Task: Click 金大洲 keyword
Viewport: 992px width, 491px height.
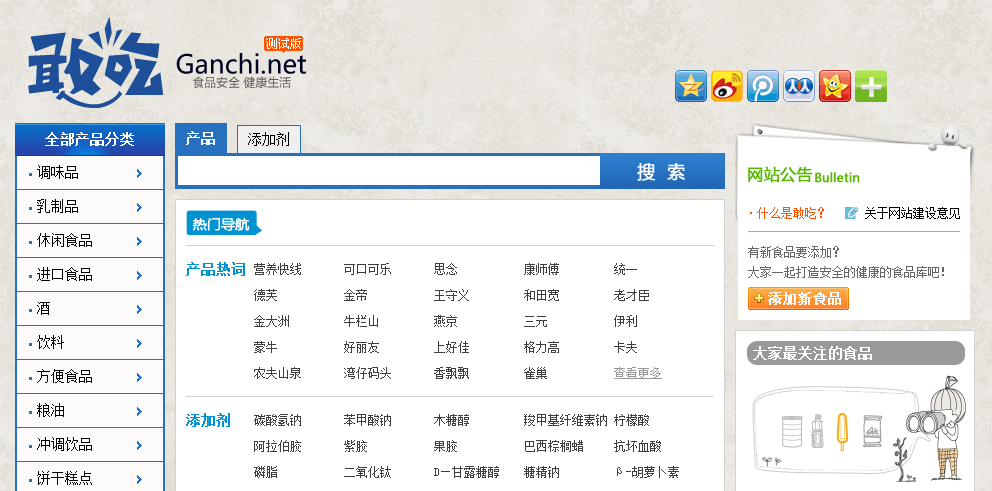Action: [271, 321]
